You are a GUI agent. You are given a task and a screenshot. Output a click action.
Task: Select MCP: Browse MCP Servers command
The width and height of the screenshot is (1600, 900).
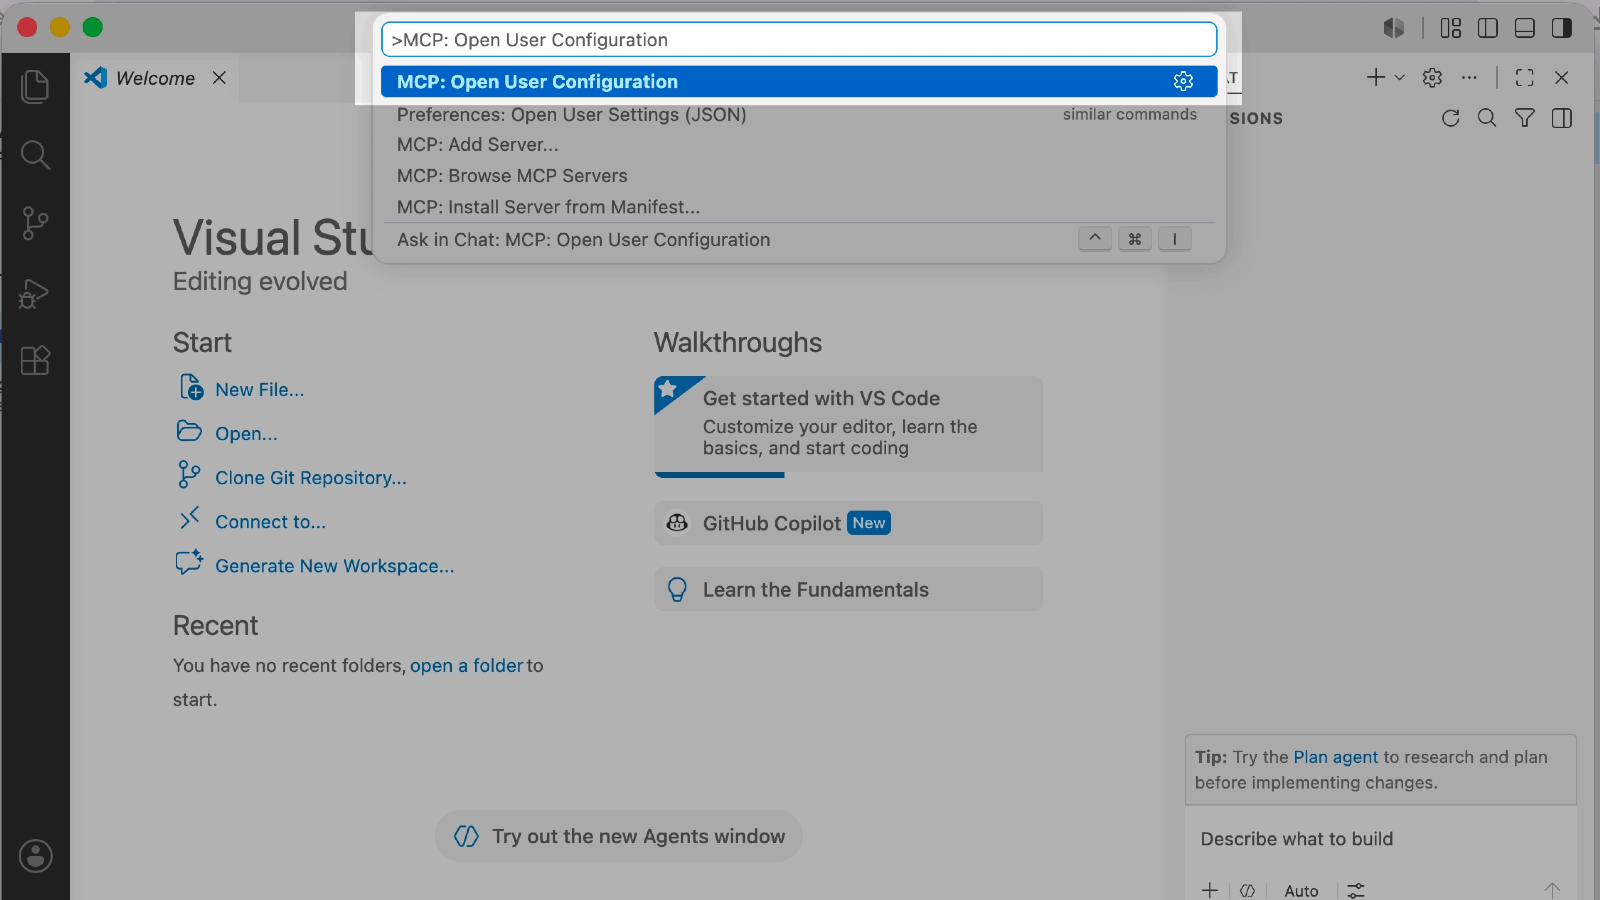point(799,176)
